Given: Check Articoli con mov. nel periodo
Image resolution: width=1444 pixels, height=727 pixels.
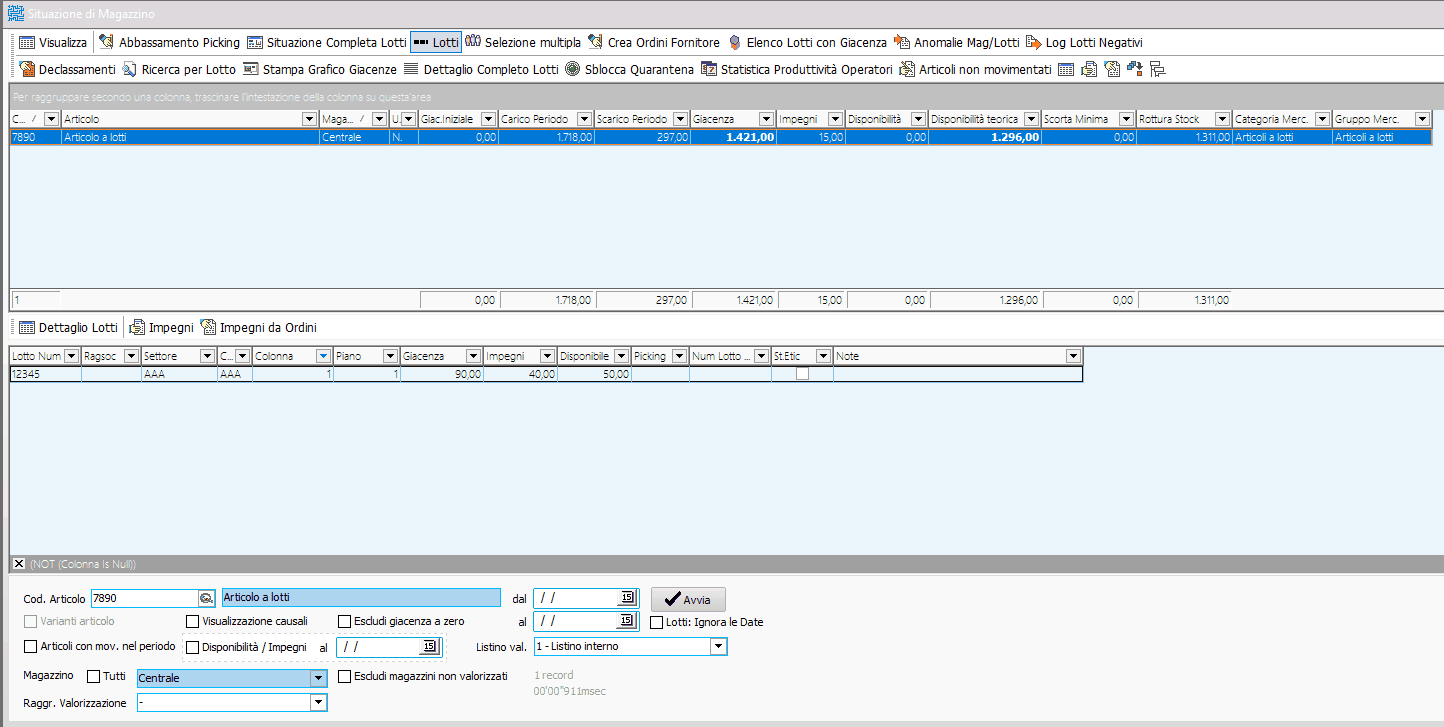Looking at the screenshot, I should pos(30,646).
